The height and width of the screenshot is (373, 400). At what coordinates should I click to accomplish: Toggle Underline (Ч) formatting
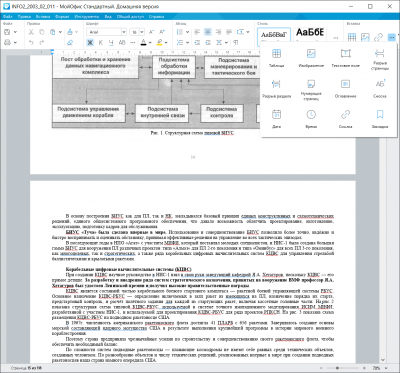click(111, 42)
